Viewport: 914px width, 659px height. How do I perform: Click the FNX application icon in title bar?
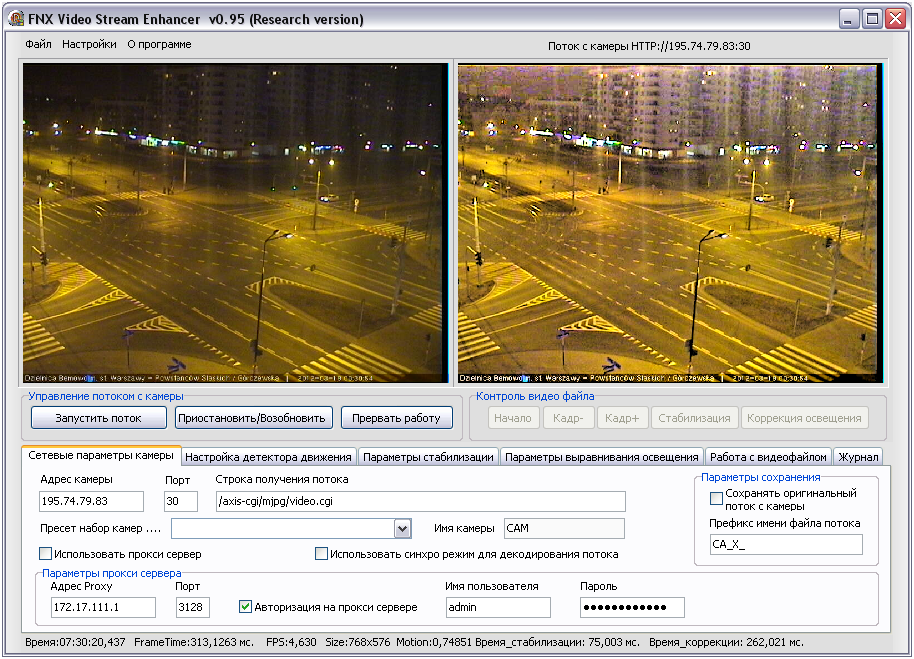(x=16, y=19)
